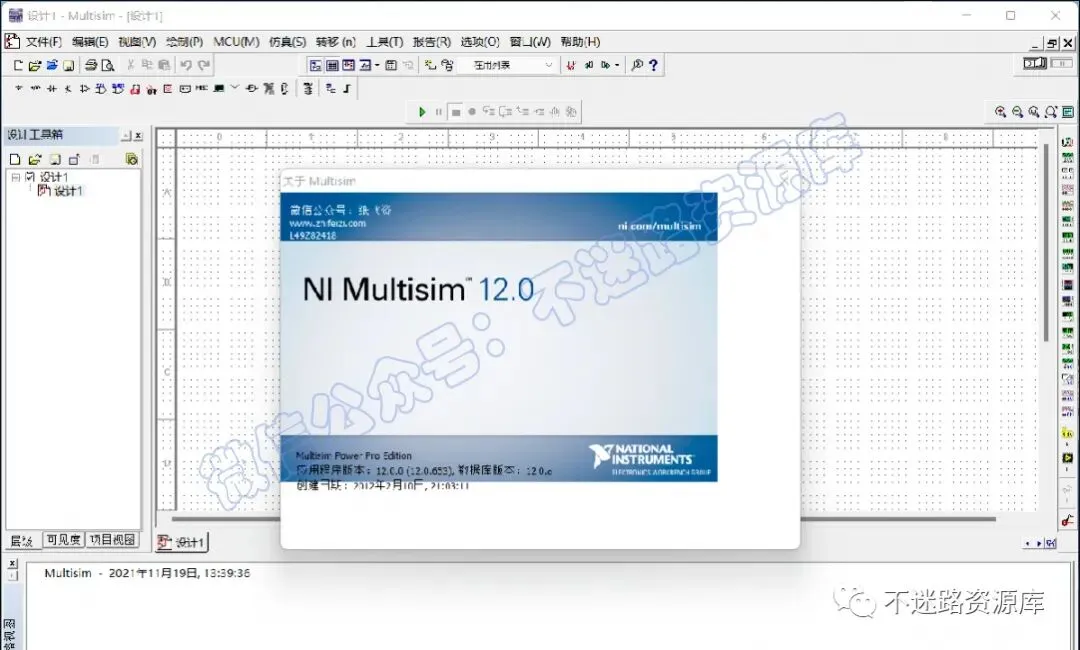Screen dimensions: 1080x650
Task: Open print preview from standard toolbar
Action: (x=107, y=65)
